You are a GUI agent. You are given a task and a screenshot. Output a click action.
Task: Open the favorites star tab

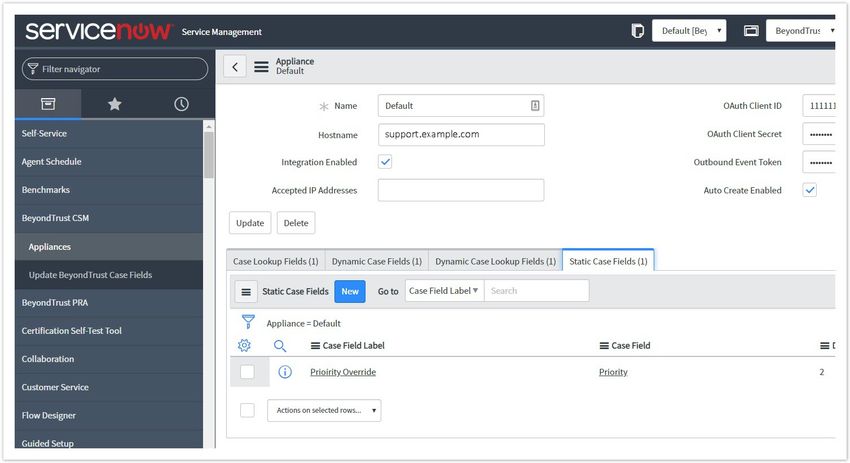114,104
